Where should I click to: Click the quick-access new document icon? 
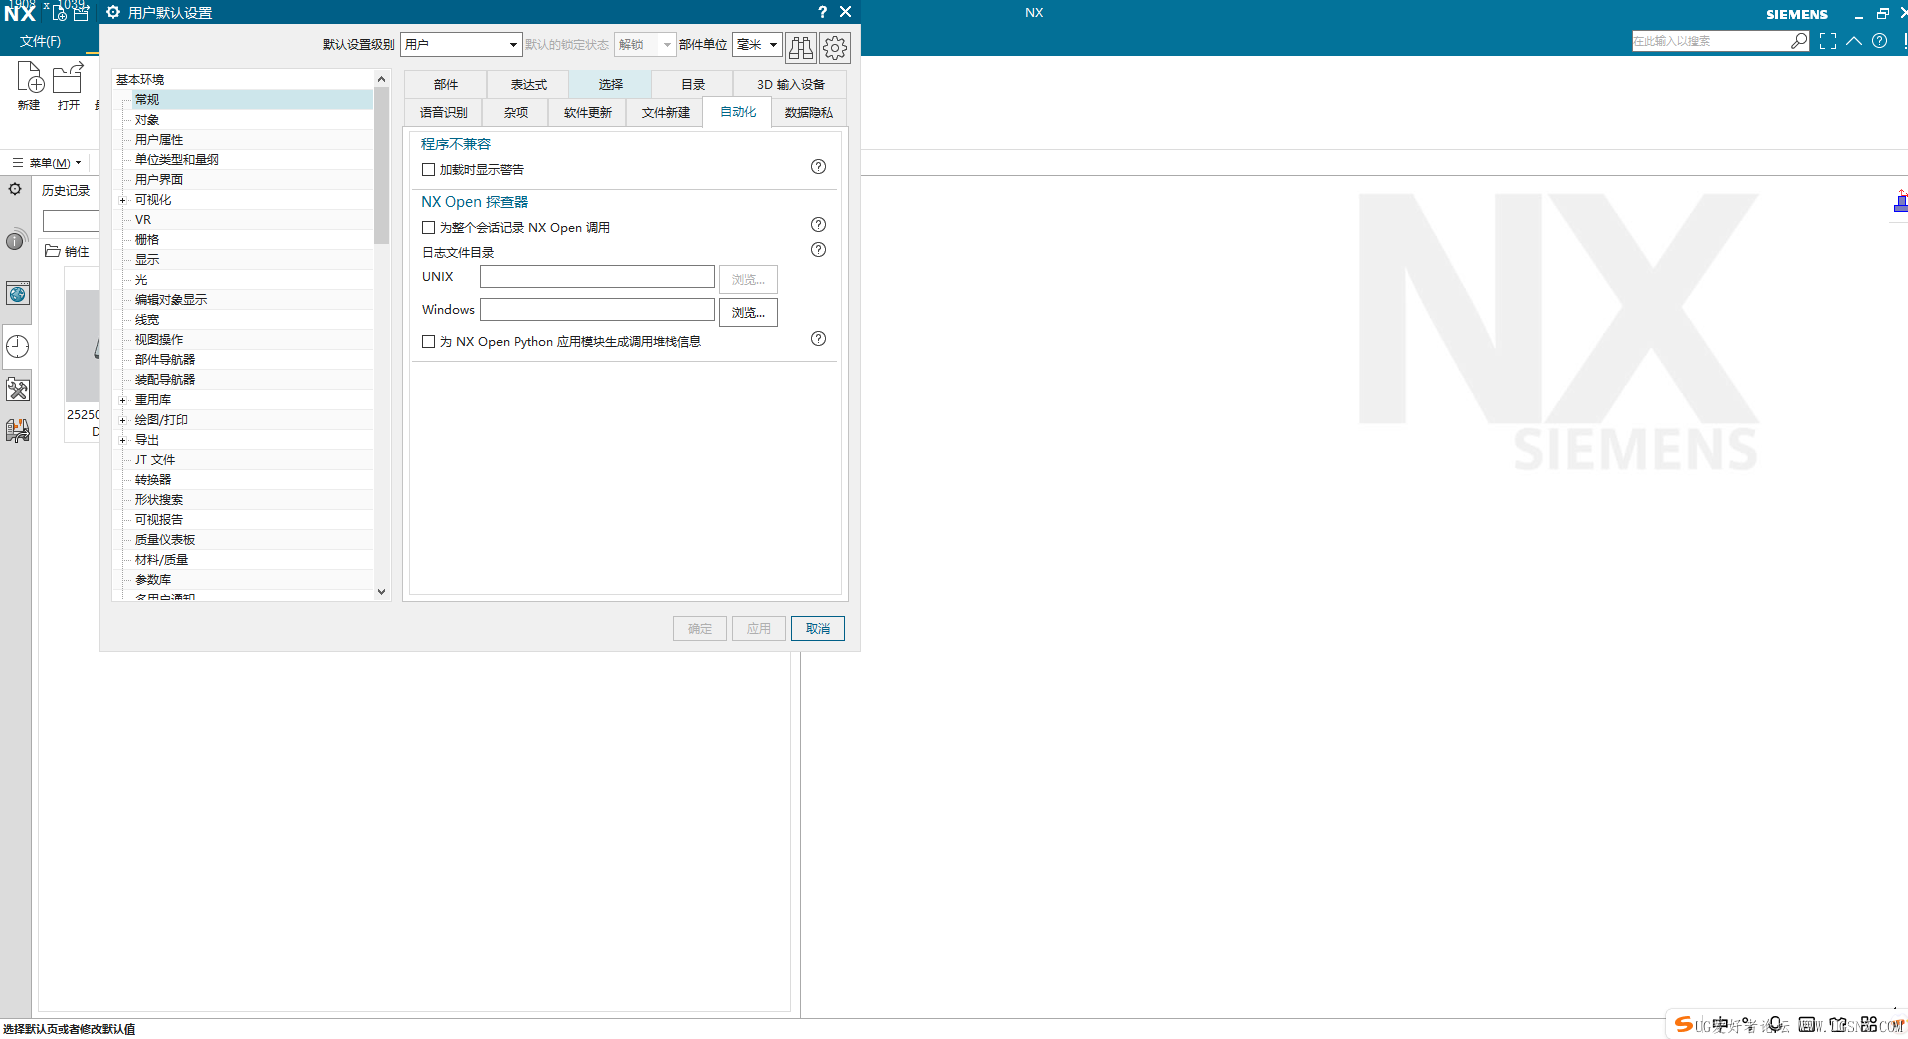60,14
